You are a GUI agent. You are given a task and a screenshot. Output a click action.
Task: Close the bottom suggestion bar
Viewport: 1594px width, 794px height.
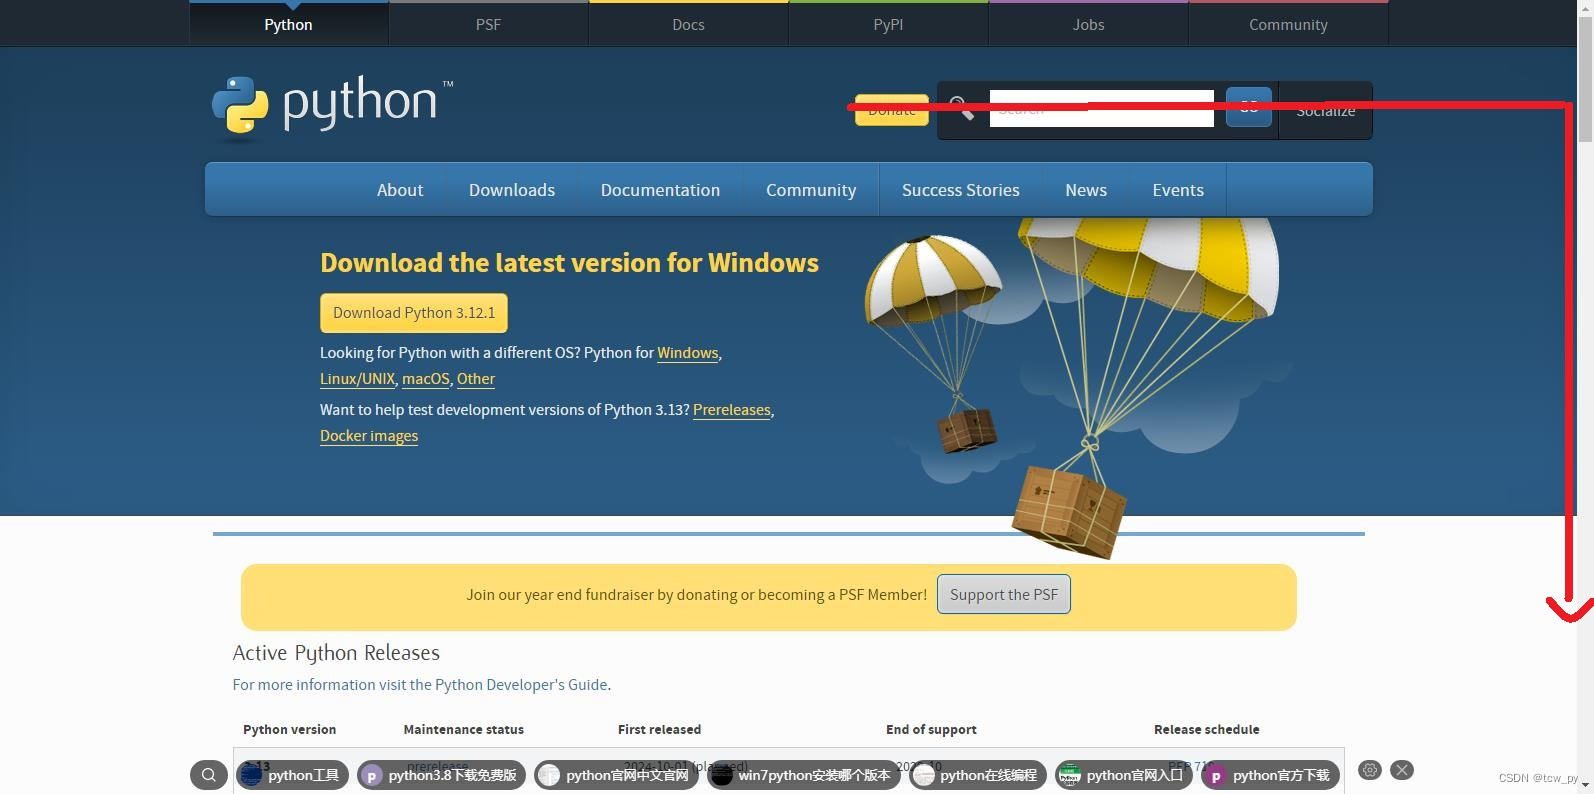point(1402,770)
